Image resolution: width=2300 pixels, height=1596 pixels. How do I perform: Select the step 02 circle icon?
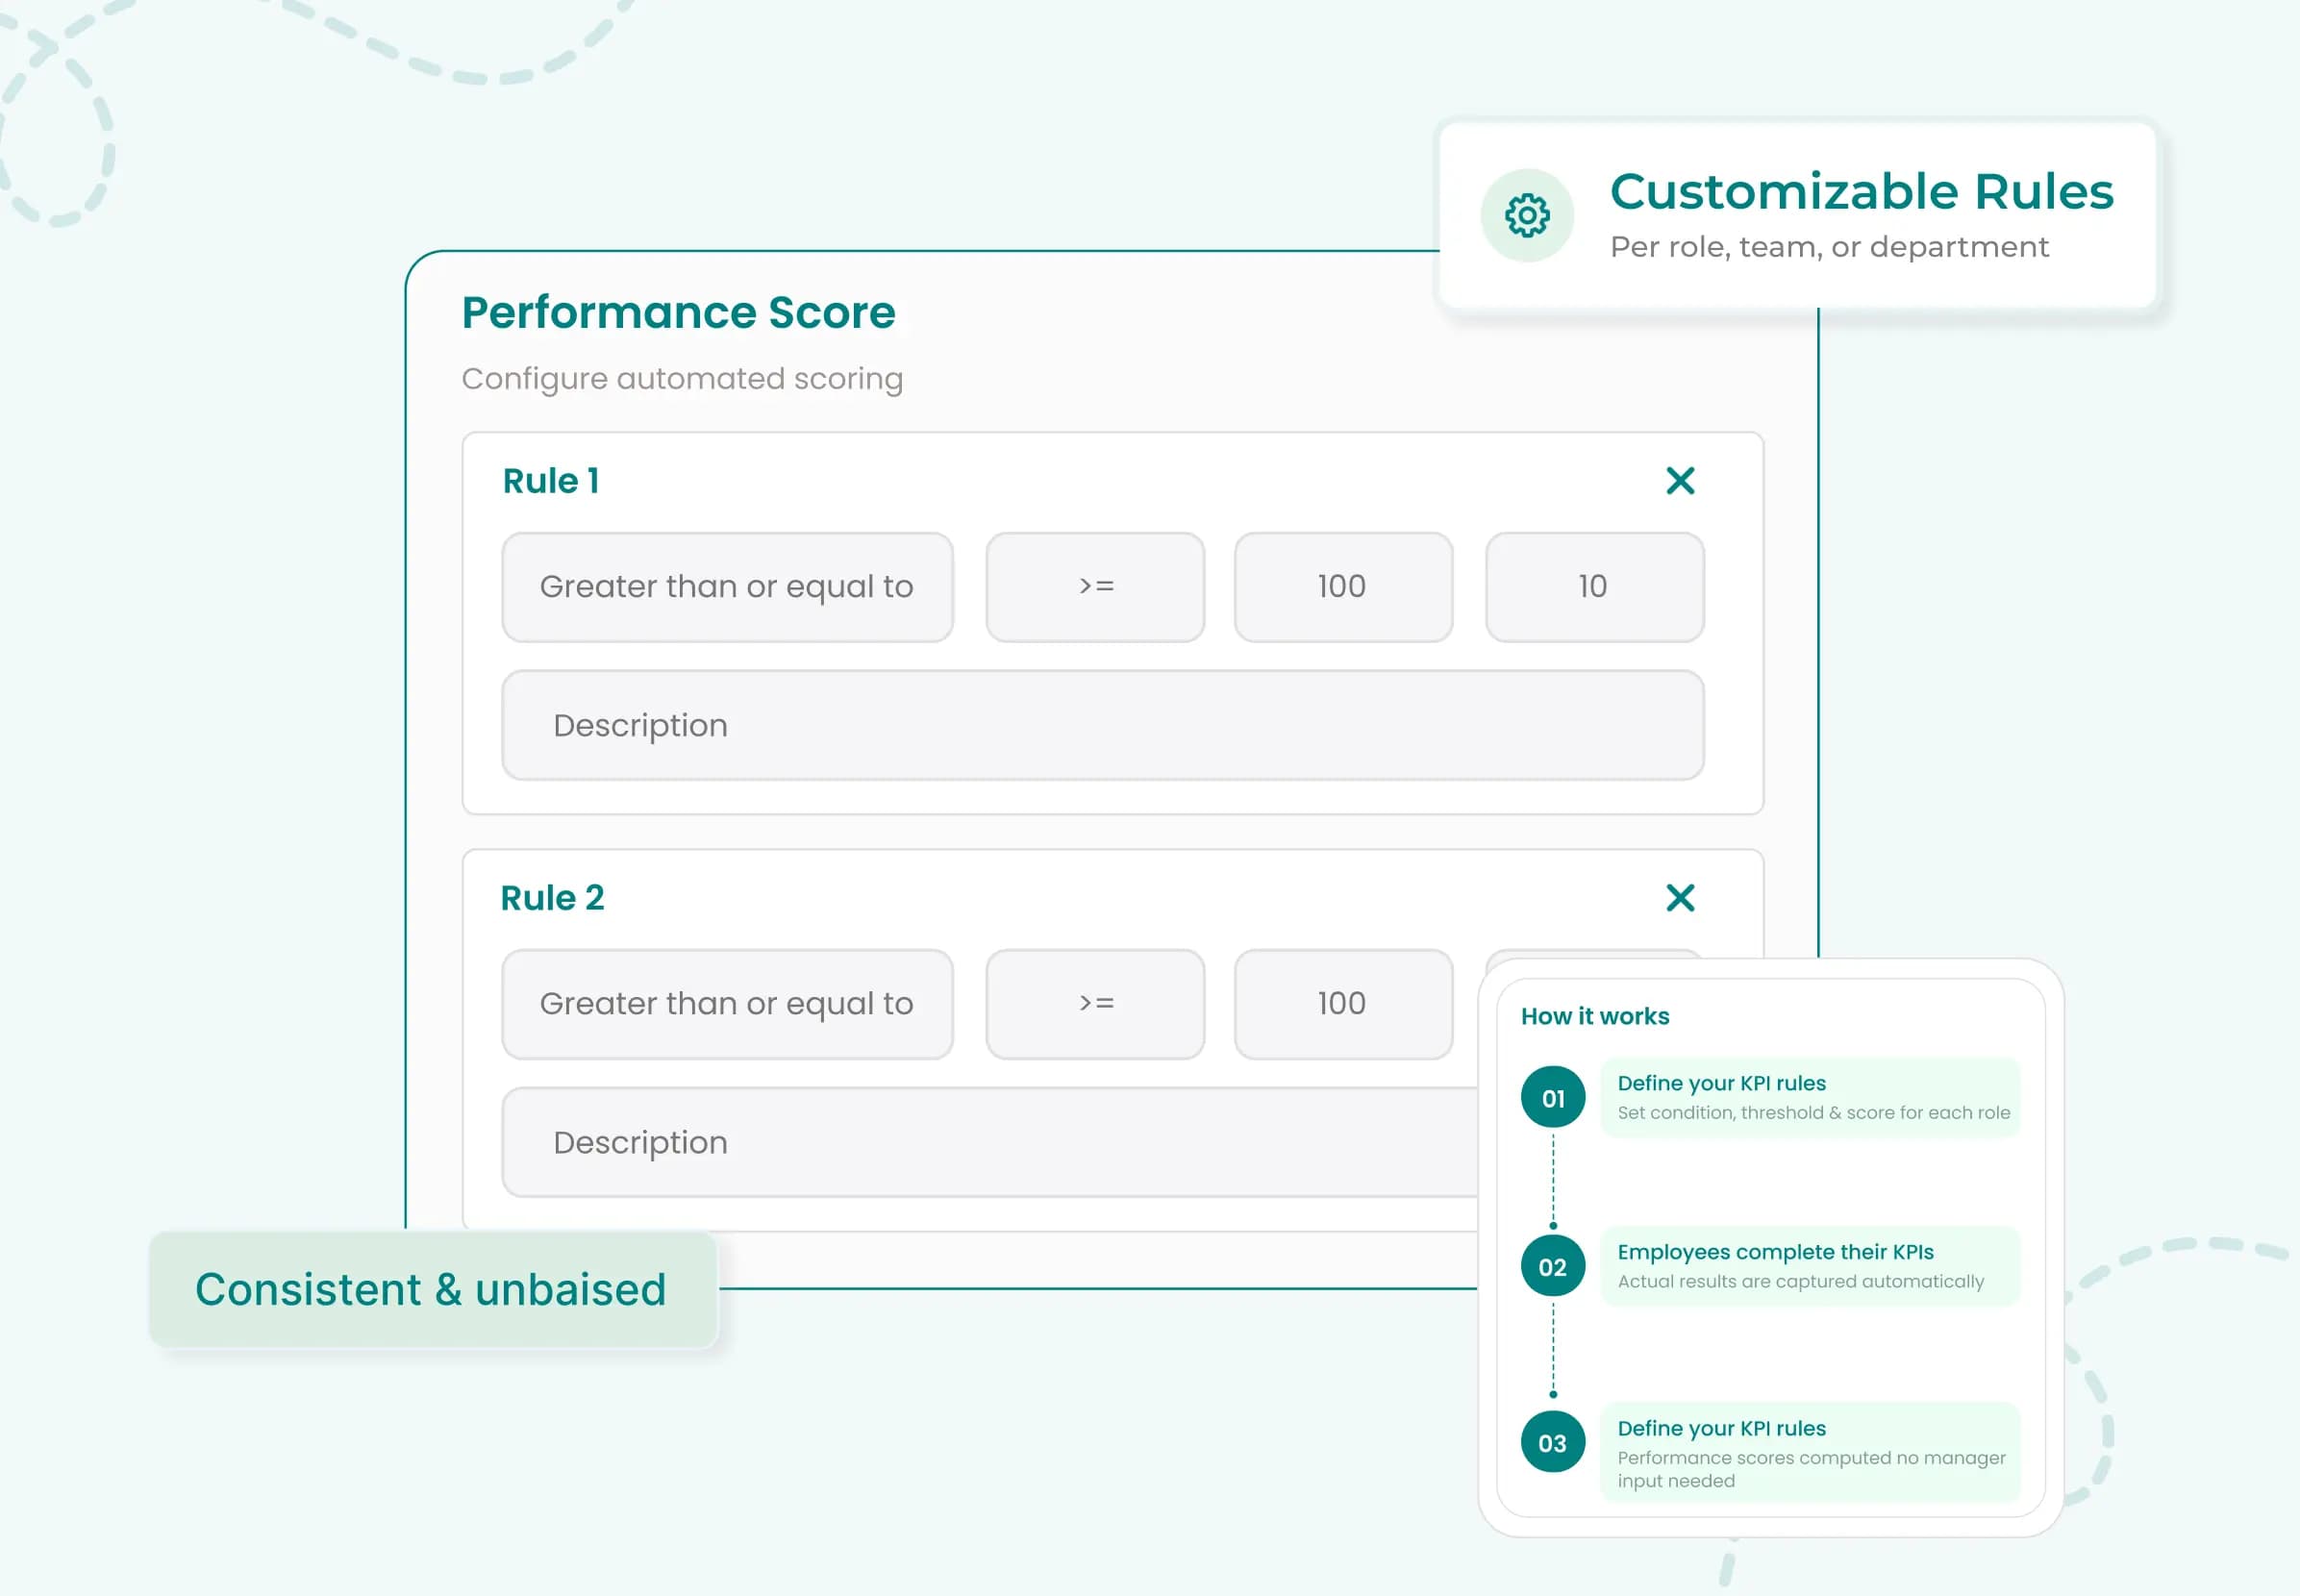tap(1552, 1265)
